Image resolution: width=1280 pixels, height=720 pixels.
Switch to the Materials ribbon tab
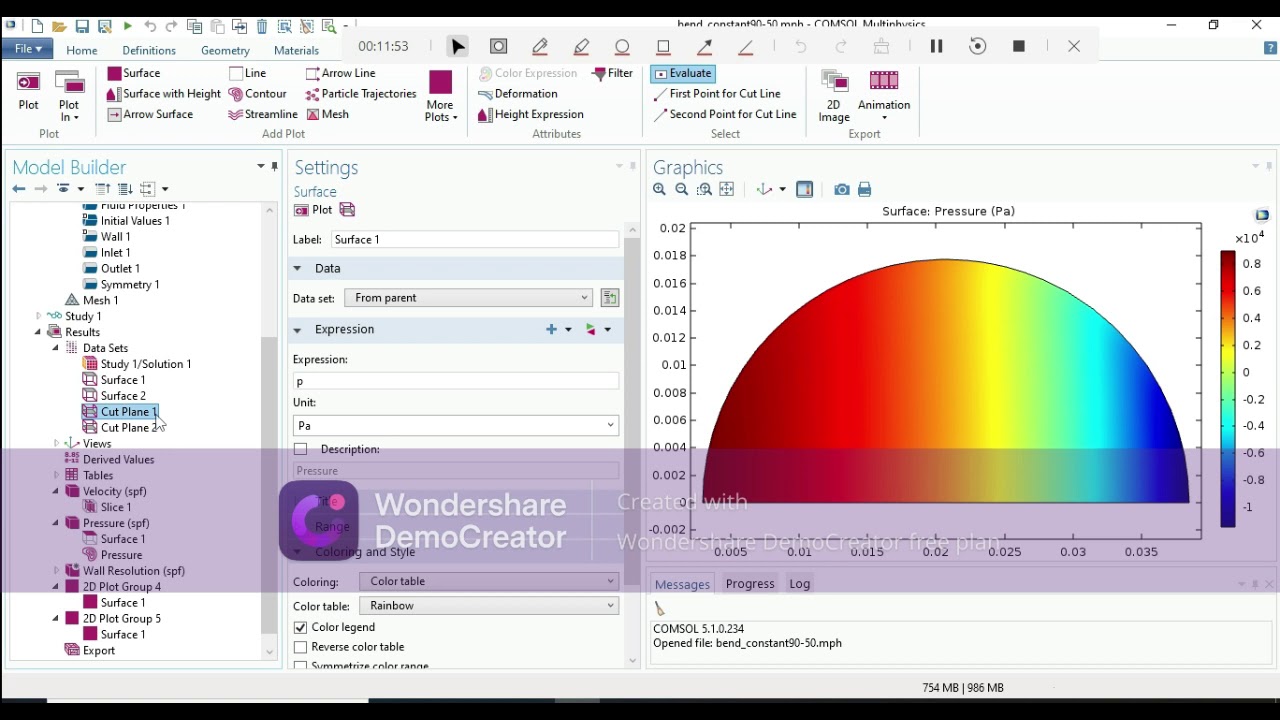(296, 50)
